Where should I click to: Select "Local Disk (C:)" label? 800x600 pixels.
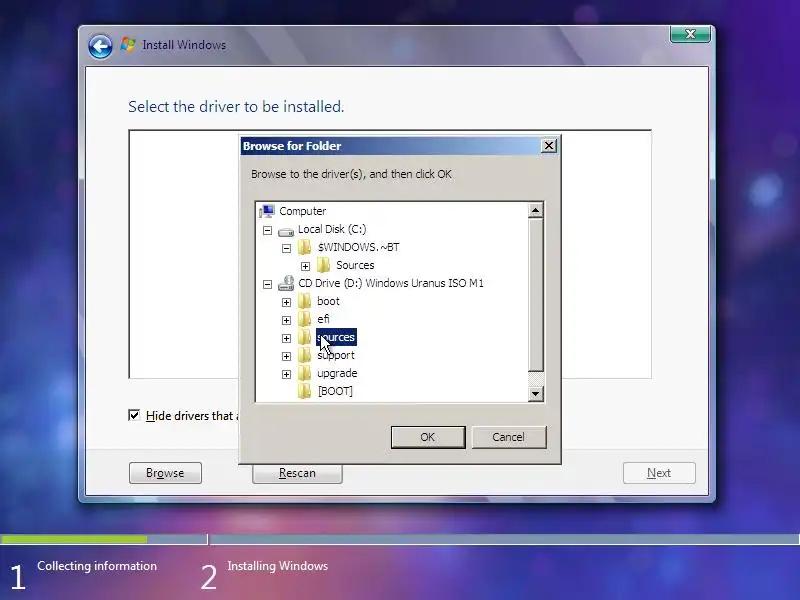tap(332, 229)
